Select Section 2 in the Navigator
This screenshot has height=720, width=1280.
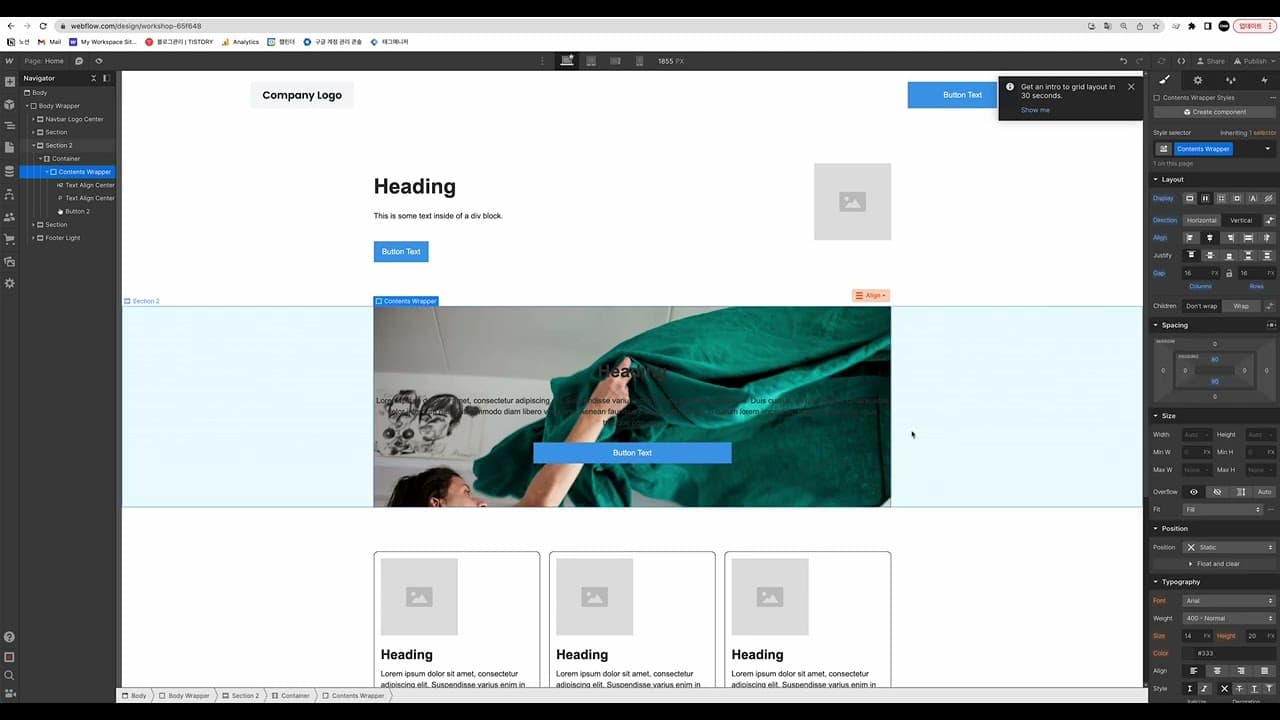point(59,145)
